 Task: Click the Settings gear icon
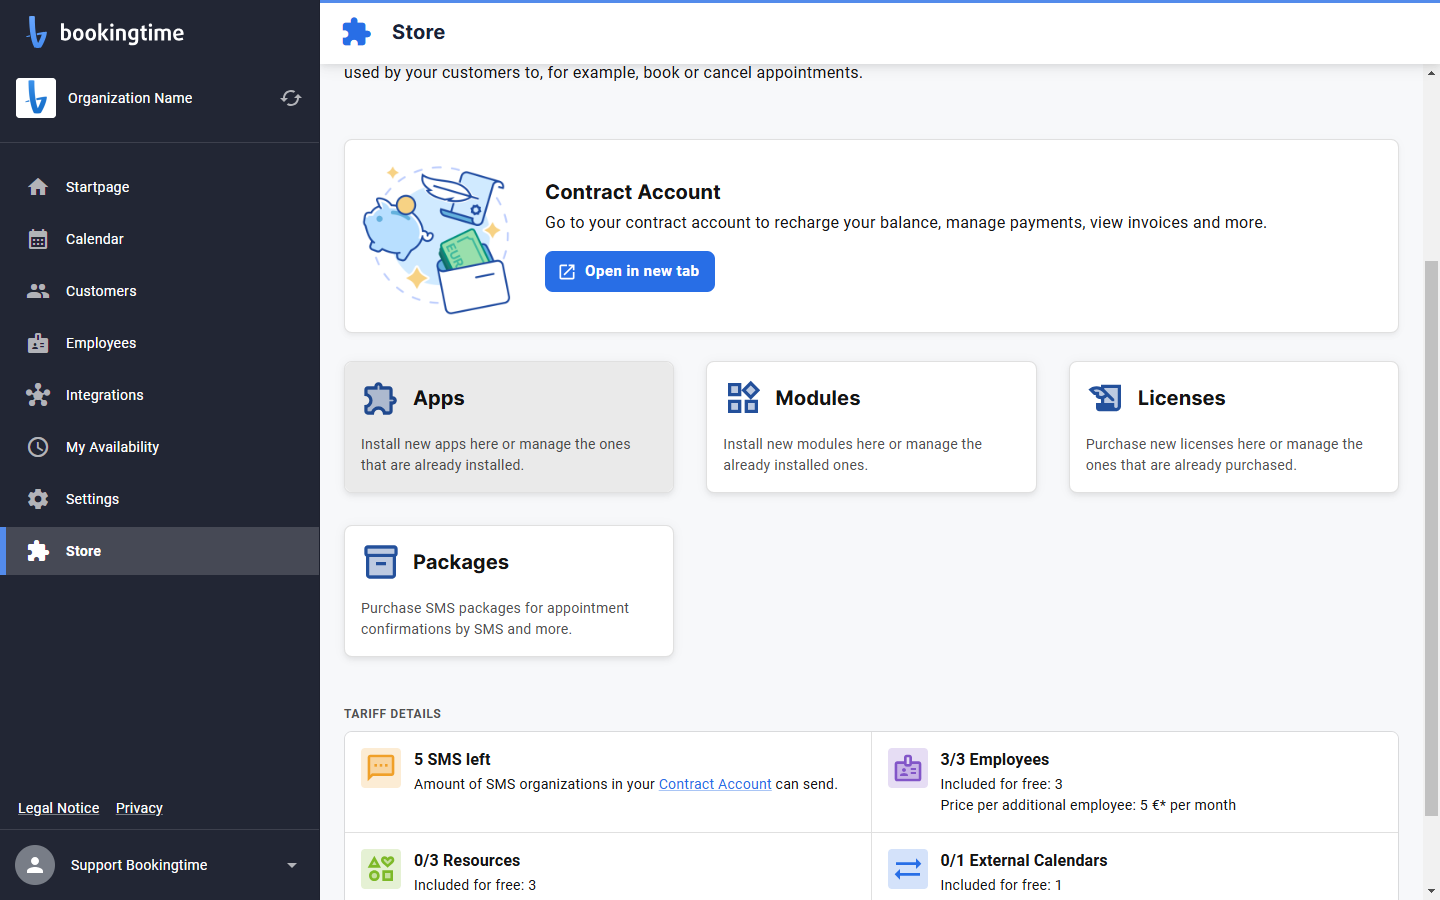[x=38, y=499]
